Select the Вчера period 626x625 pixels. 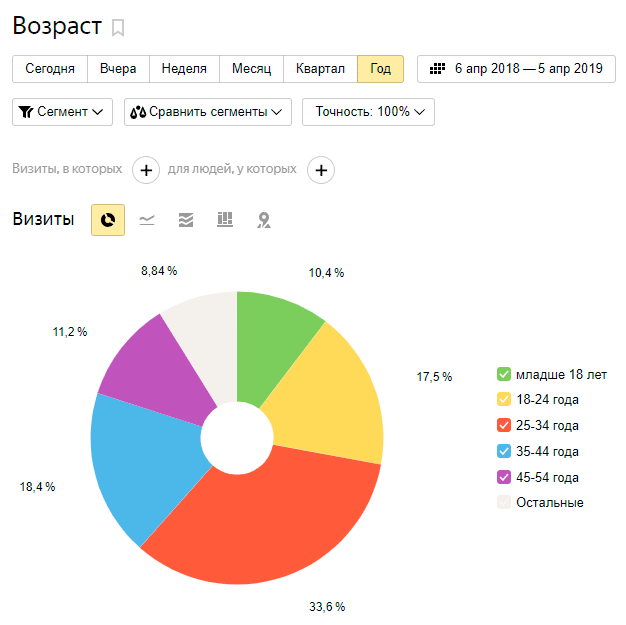point(118,69)
